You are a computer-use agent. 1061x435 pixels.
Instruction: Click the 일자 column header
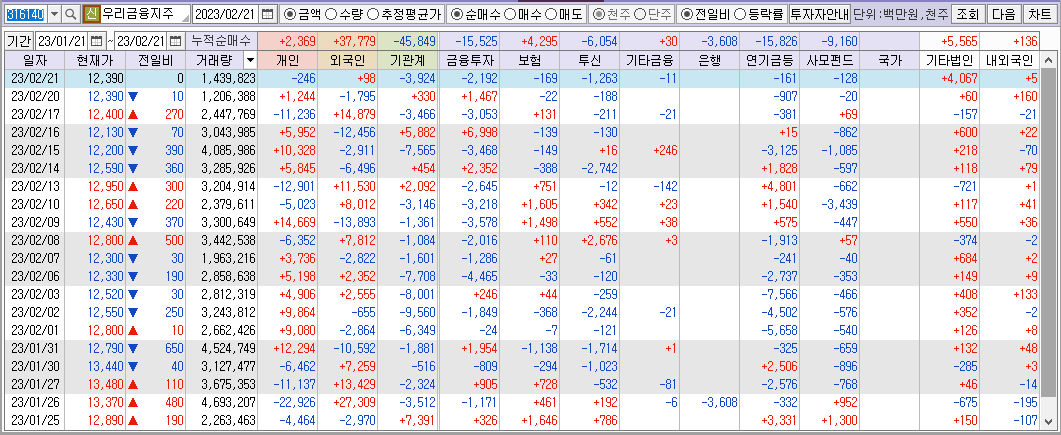[x=35, y=61]
